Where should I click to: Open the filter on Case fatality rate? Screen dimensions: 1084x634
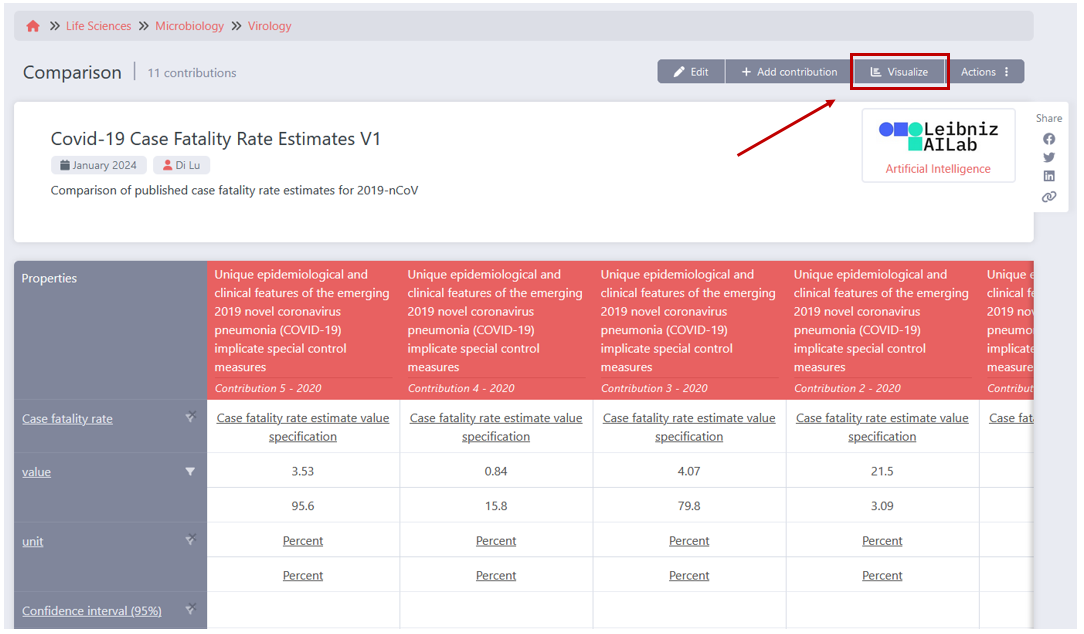pos(188,417)
